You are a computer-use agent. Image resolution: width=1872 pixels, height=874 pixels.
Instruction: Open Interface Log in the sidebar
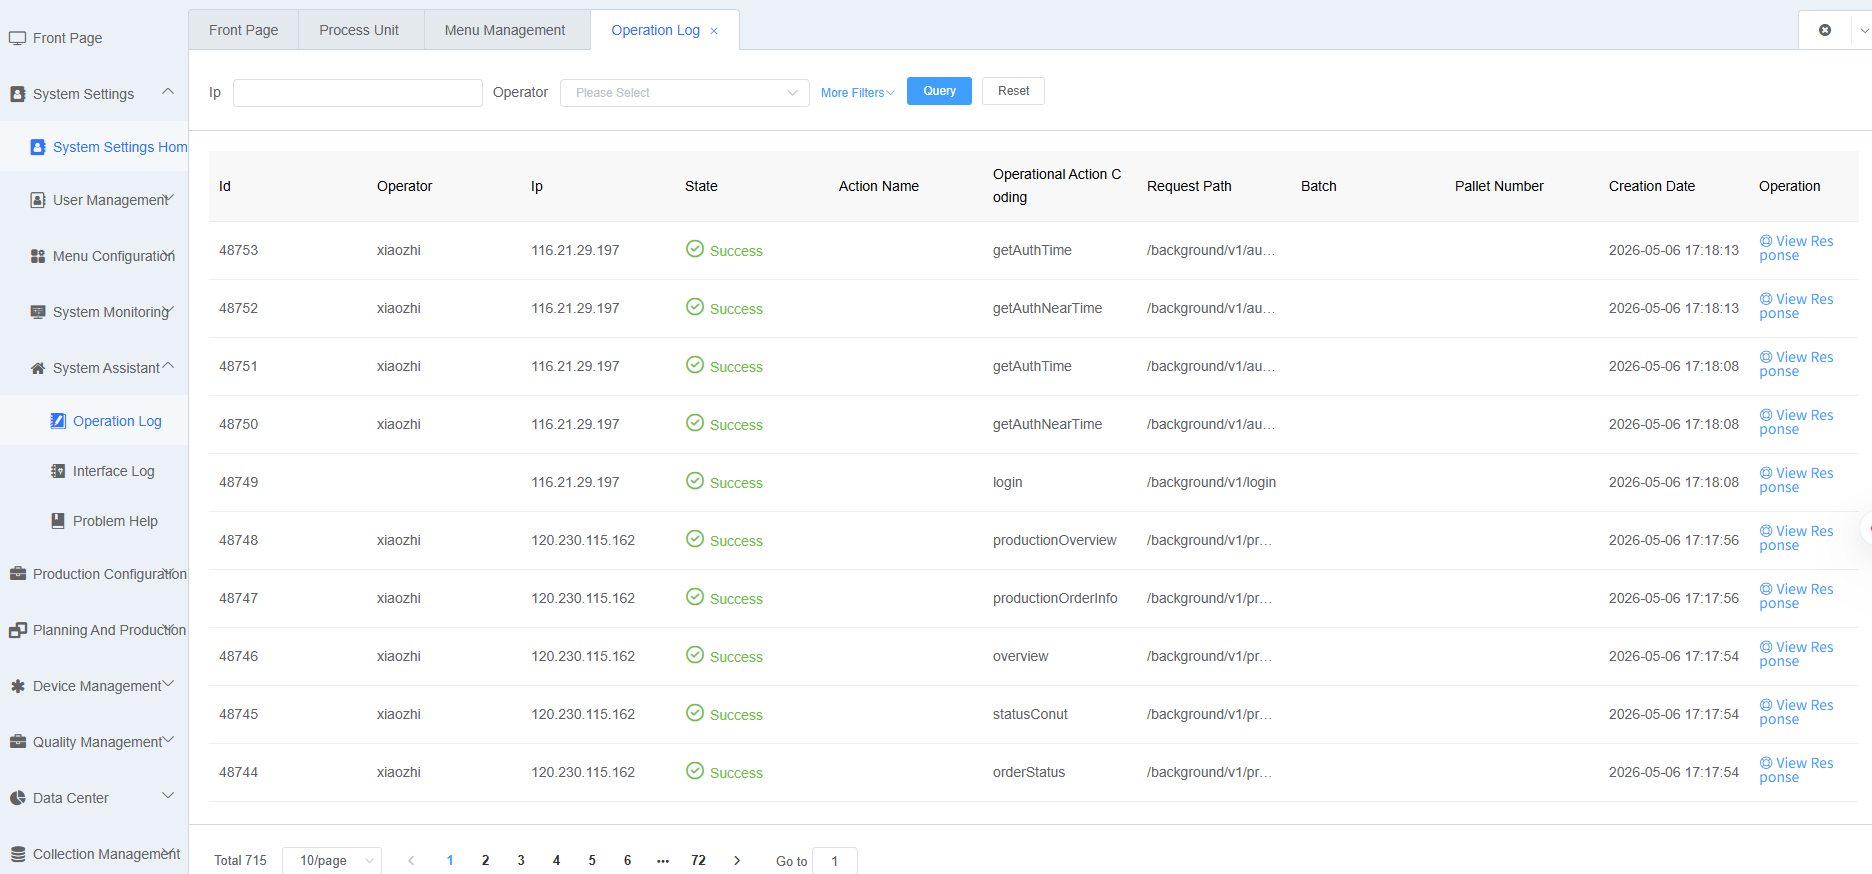[x=113, y=471]
